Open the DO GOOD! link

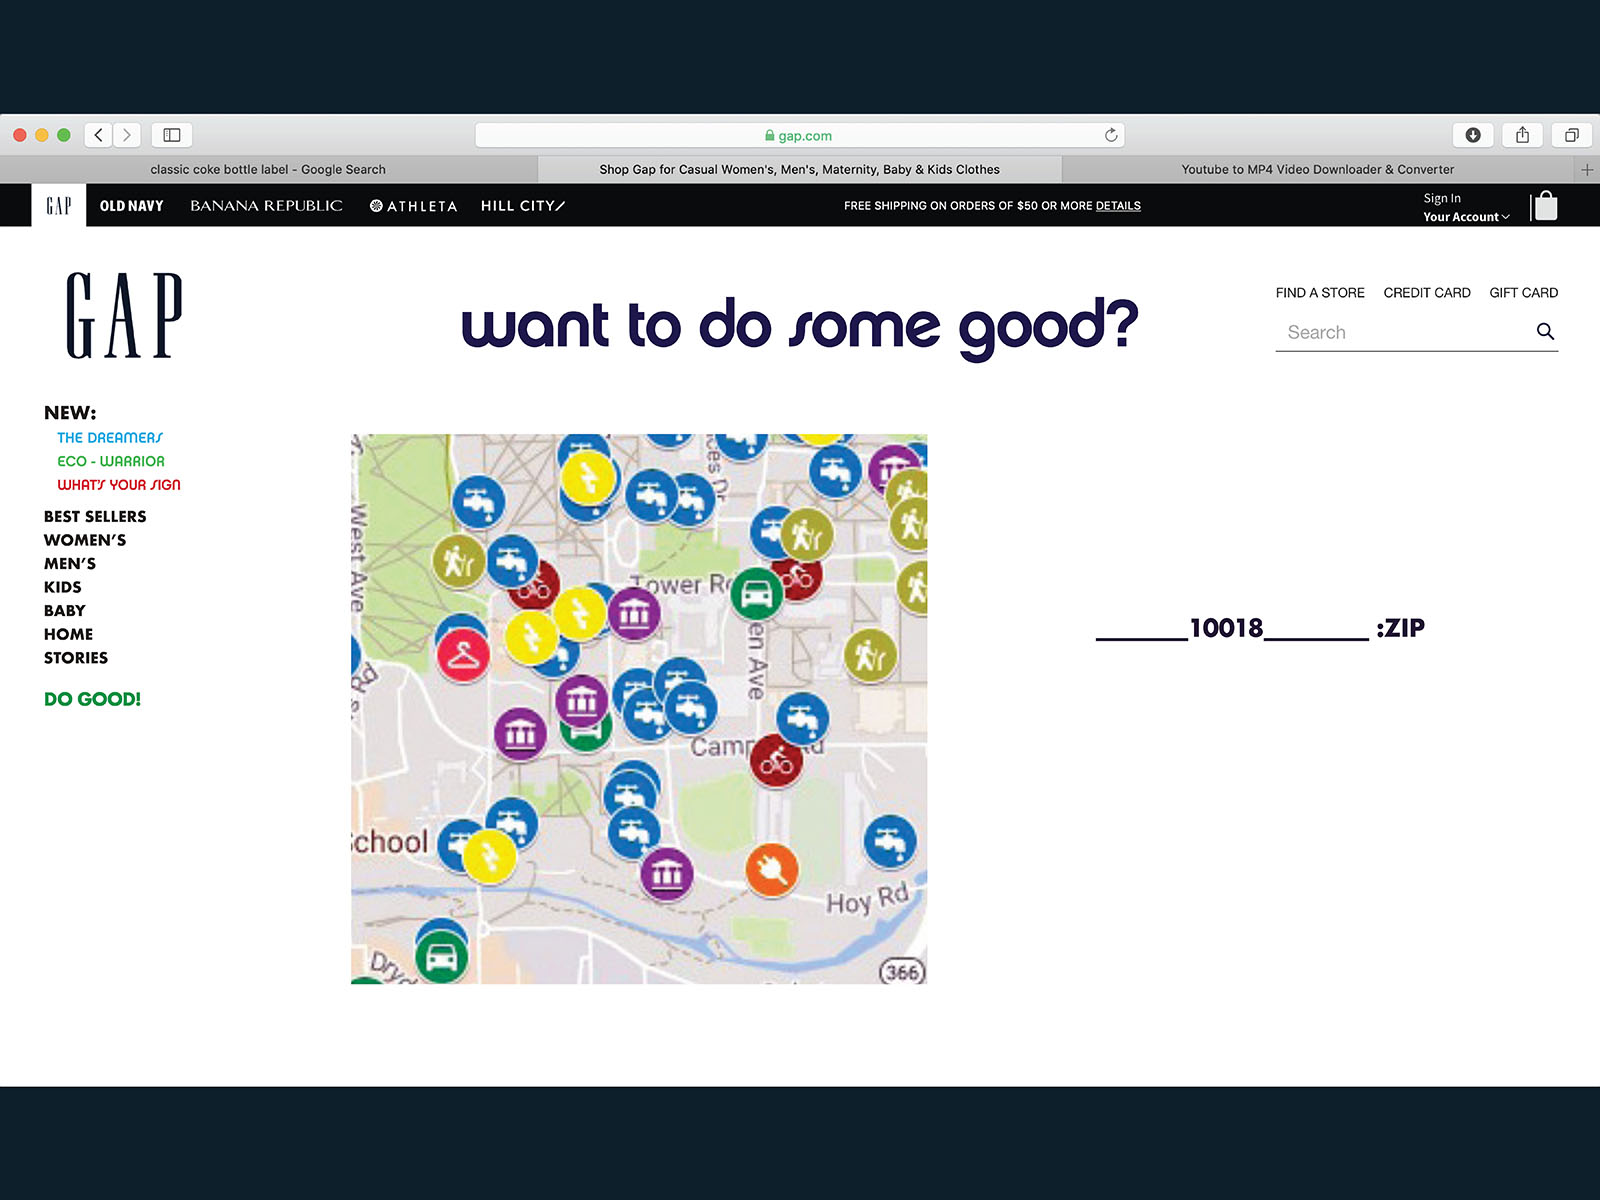coord(92,699)
